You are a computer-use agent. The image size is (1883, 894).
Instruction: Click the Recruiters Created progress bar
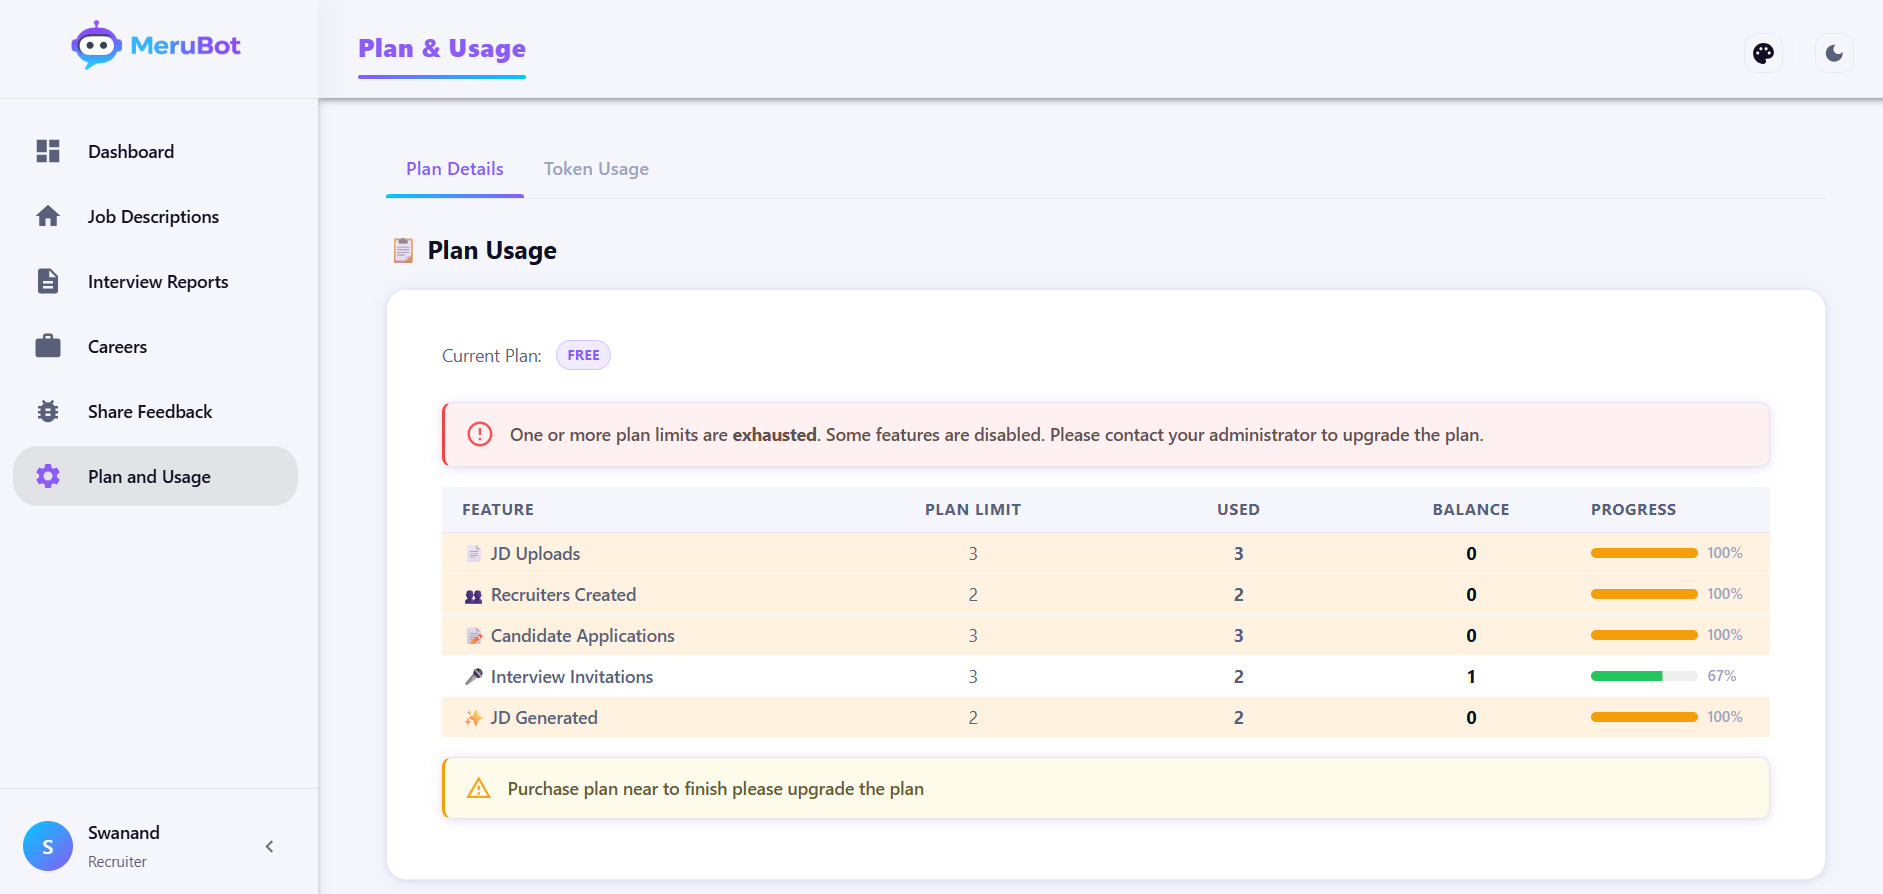point(1644,594)
